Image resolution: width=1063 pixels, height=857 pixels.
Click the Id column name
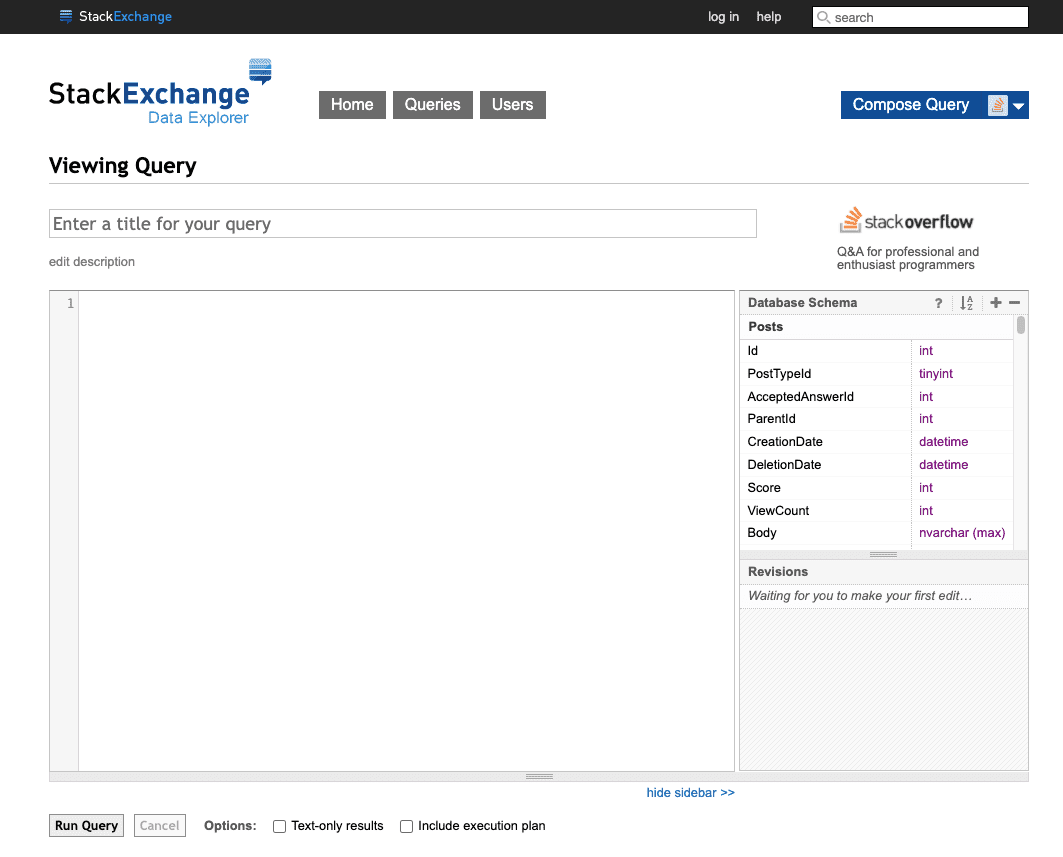coord(753,351)
